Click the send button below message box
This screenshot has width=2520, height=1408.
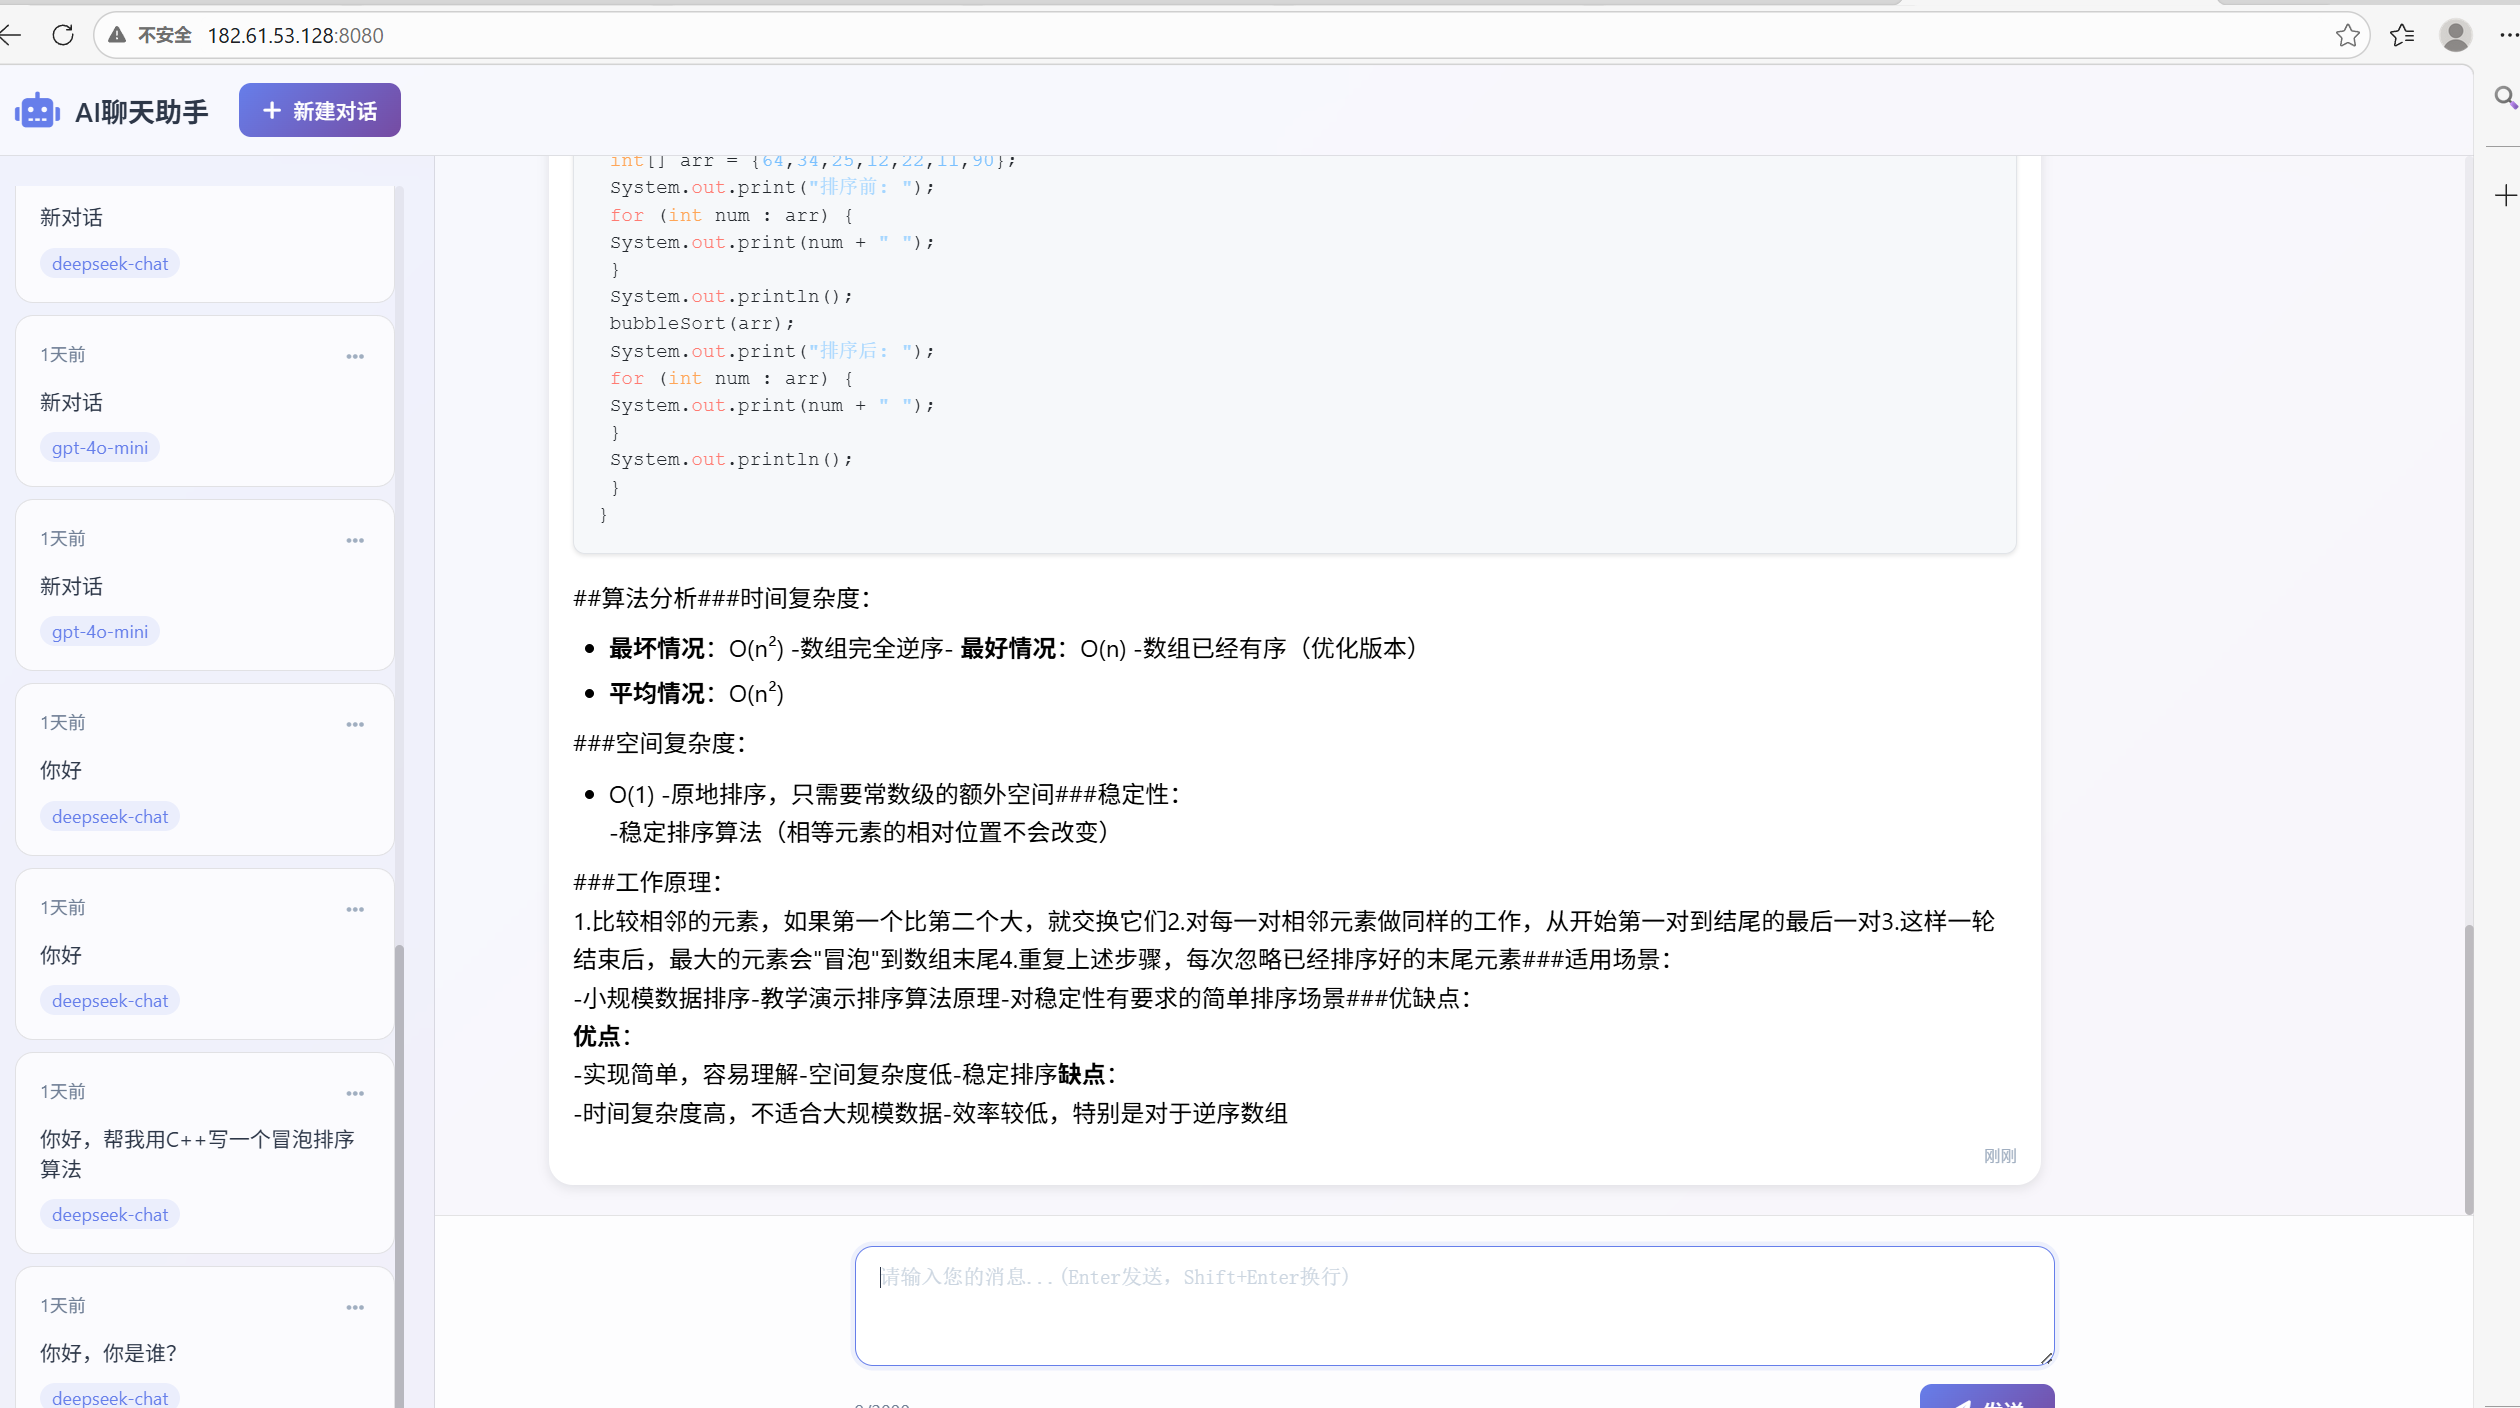coord(1986,1399)
